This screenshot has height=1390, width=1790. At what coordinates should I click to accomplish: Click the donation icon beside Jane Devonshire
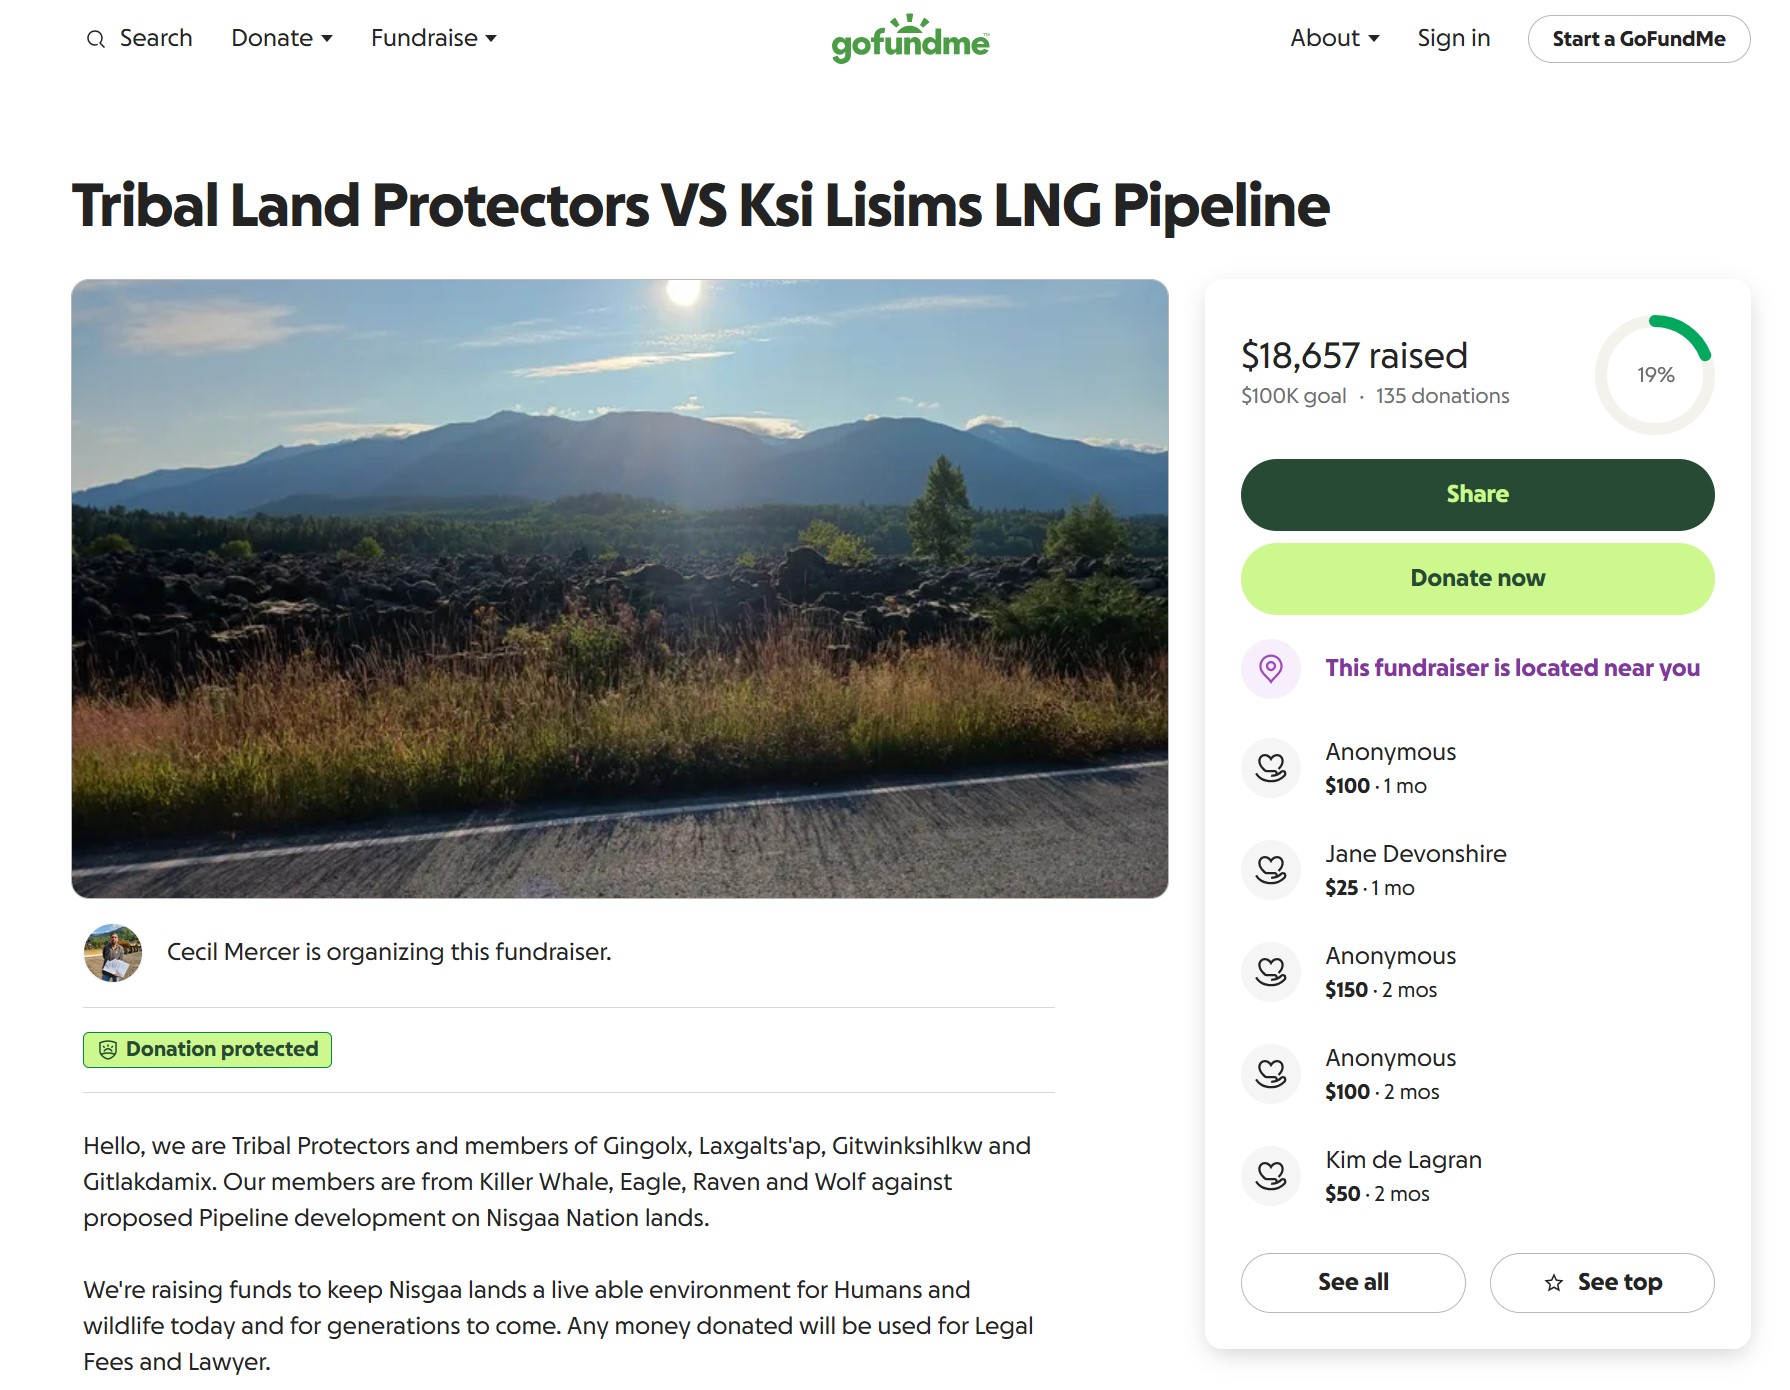point(1271,870)
